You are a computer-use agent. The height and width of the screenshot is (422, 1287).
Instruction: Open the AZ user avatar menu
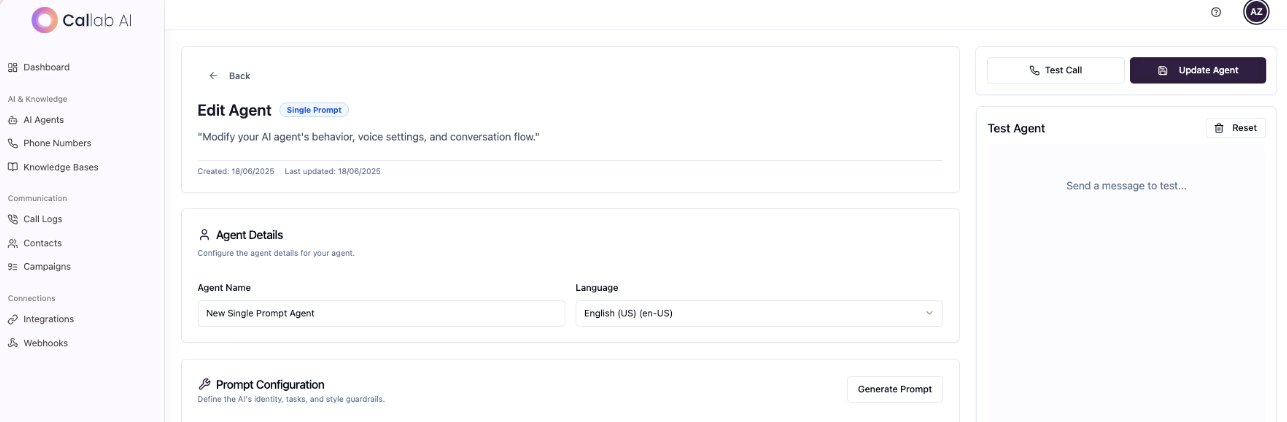[1256, 12]
